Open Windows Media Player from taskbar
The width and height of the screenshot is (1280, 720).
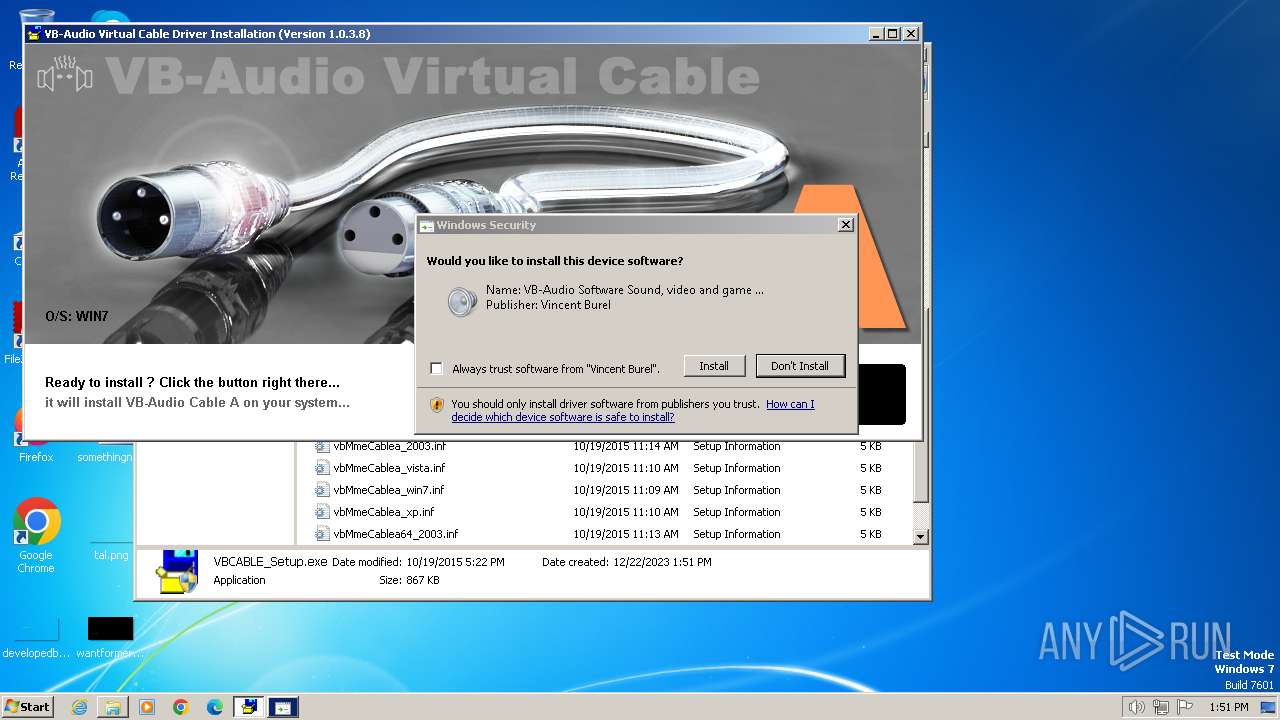coord(147,707)
